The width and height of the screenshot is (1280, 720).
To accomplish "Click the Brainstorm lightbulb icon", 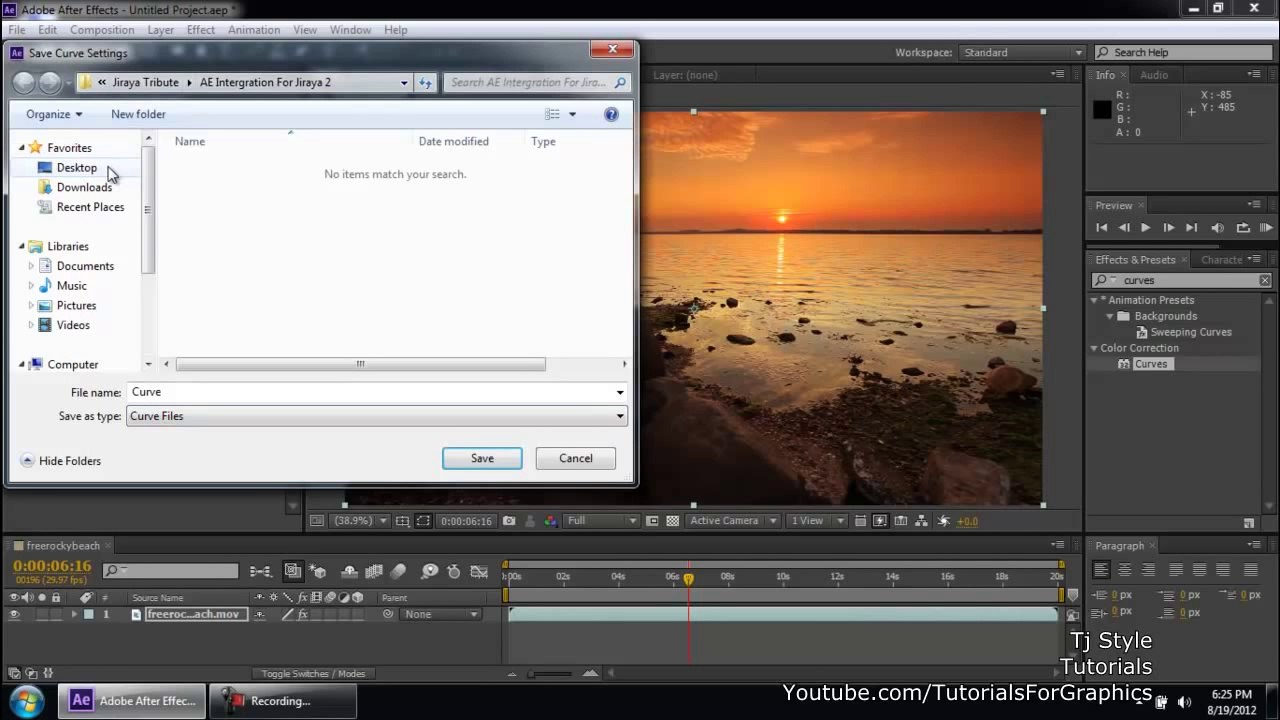I will pyautogui.click(x=429, y=572).
